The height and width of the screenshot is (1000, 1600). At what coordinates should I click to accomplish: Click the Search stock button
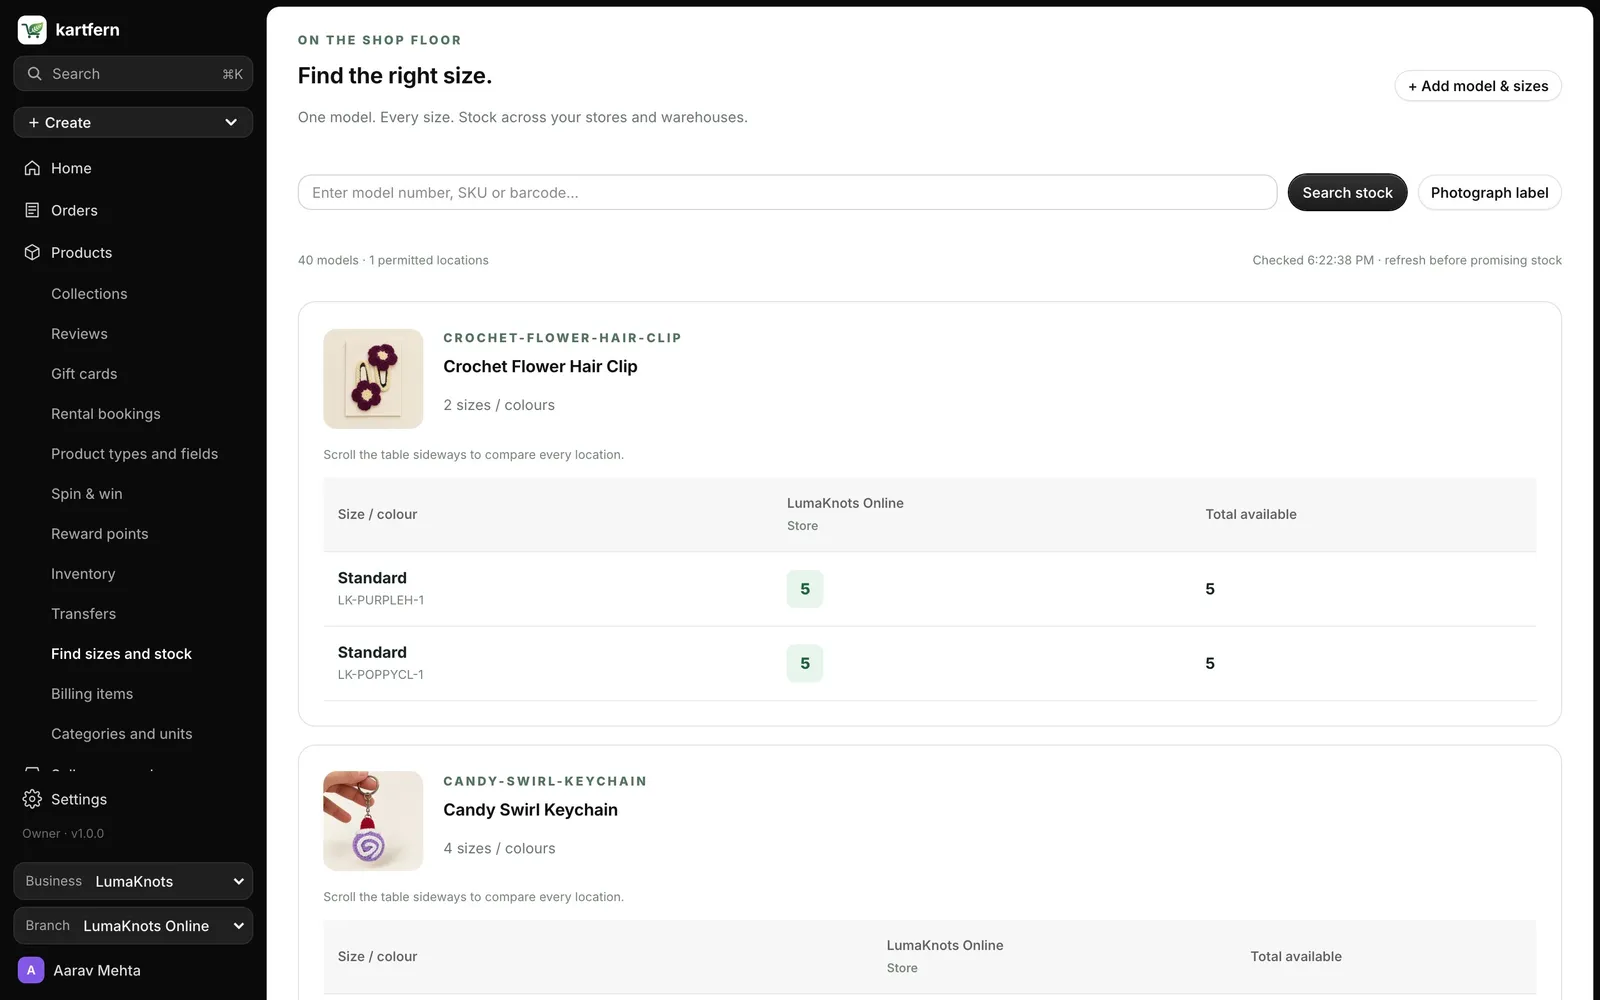click(1347, 193)
